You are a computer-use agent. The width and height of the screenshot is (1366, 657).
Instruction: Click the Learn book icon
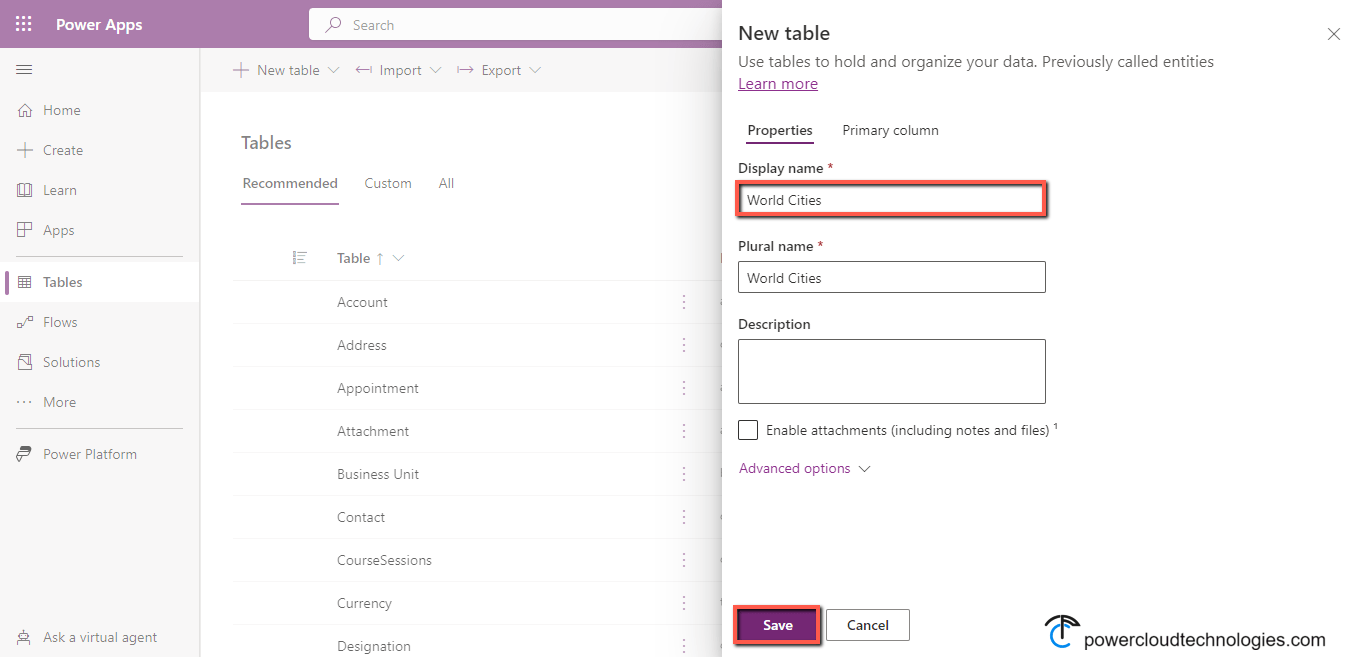tap(25, 190)
